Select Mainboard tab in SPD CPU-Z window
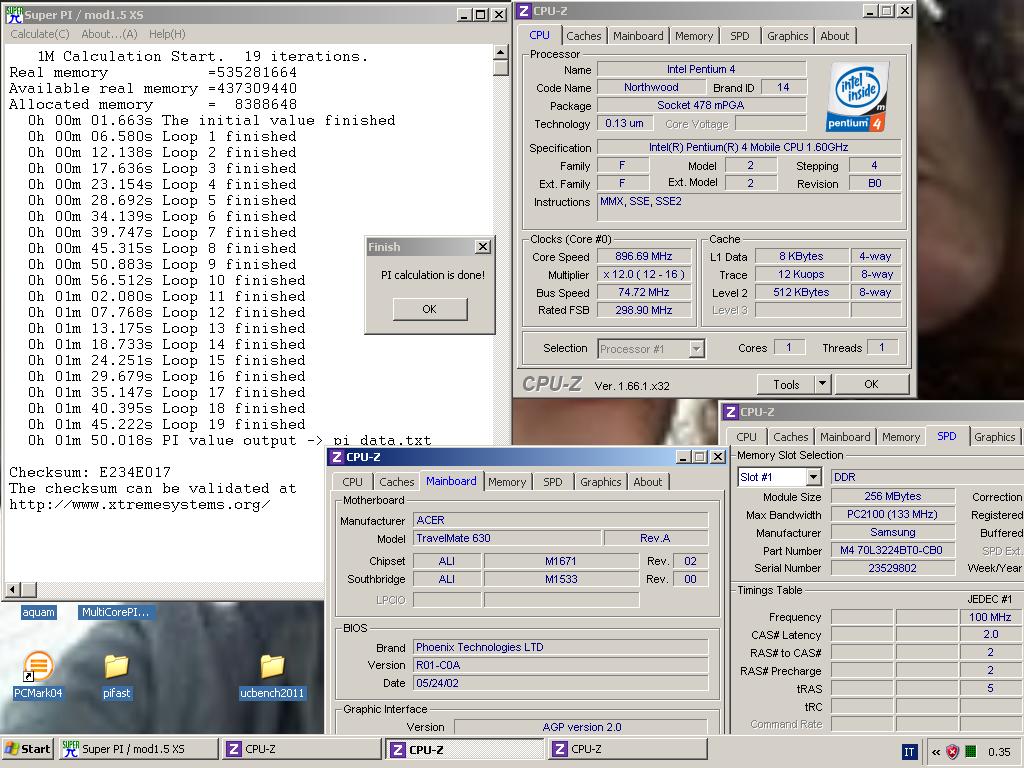The height and width of the screenshot is (768, 1024). pyautogui.click(x=845, y=437)
